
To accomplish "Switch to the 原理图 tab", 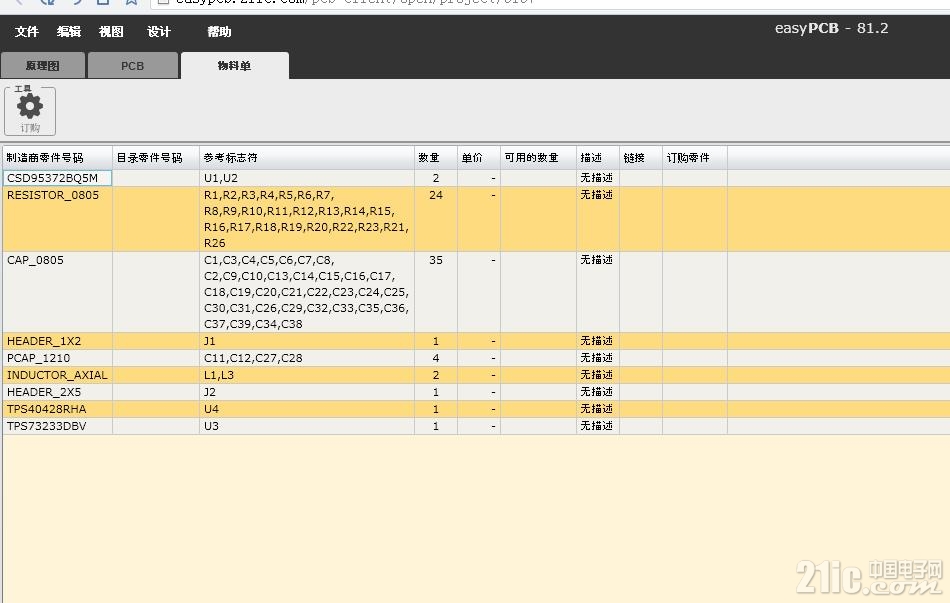I will tap(42, 65).
